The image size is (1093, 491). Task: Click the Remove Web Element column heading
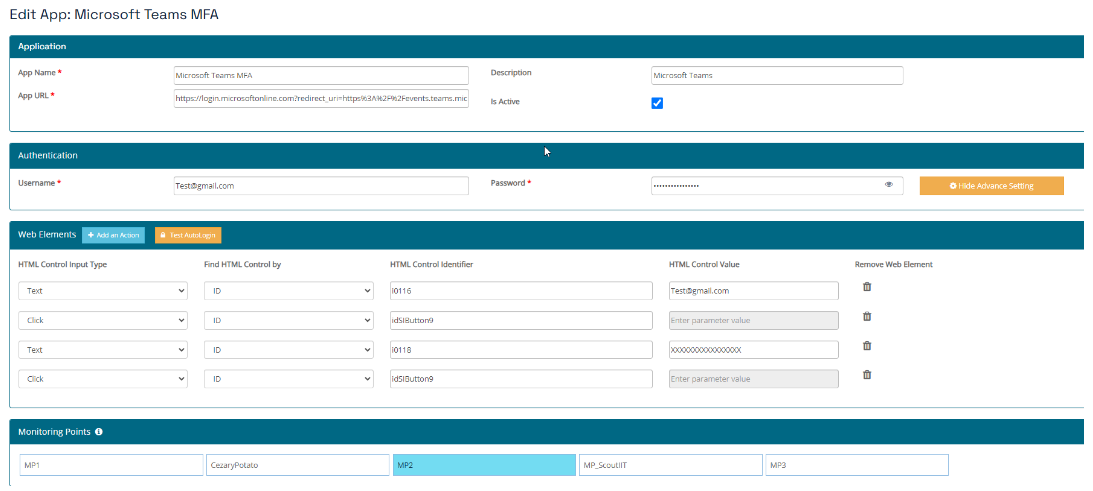point(894,265)
